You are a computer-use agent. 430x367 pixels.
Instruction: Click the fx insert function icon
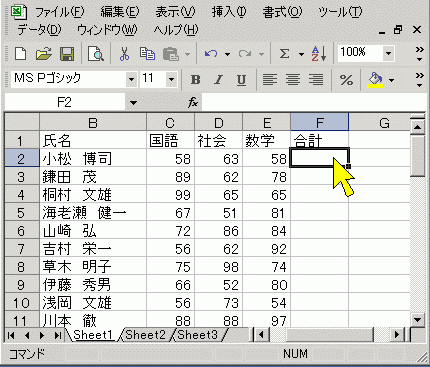pos(193,102)
